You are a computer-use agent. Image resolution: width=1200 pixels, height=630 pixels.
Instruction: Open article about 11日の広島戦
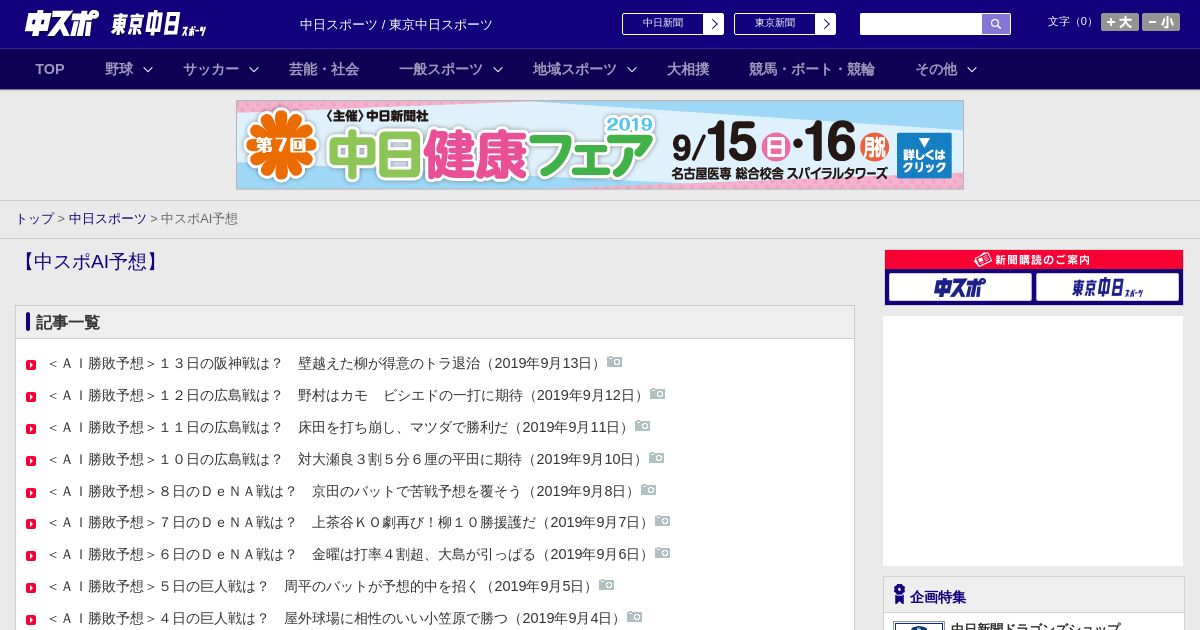coord(340,427)
